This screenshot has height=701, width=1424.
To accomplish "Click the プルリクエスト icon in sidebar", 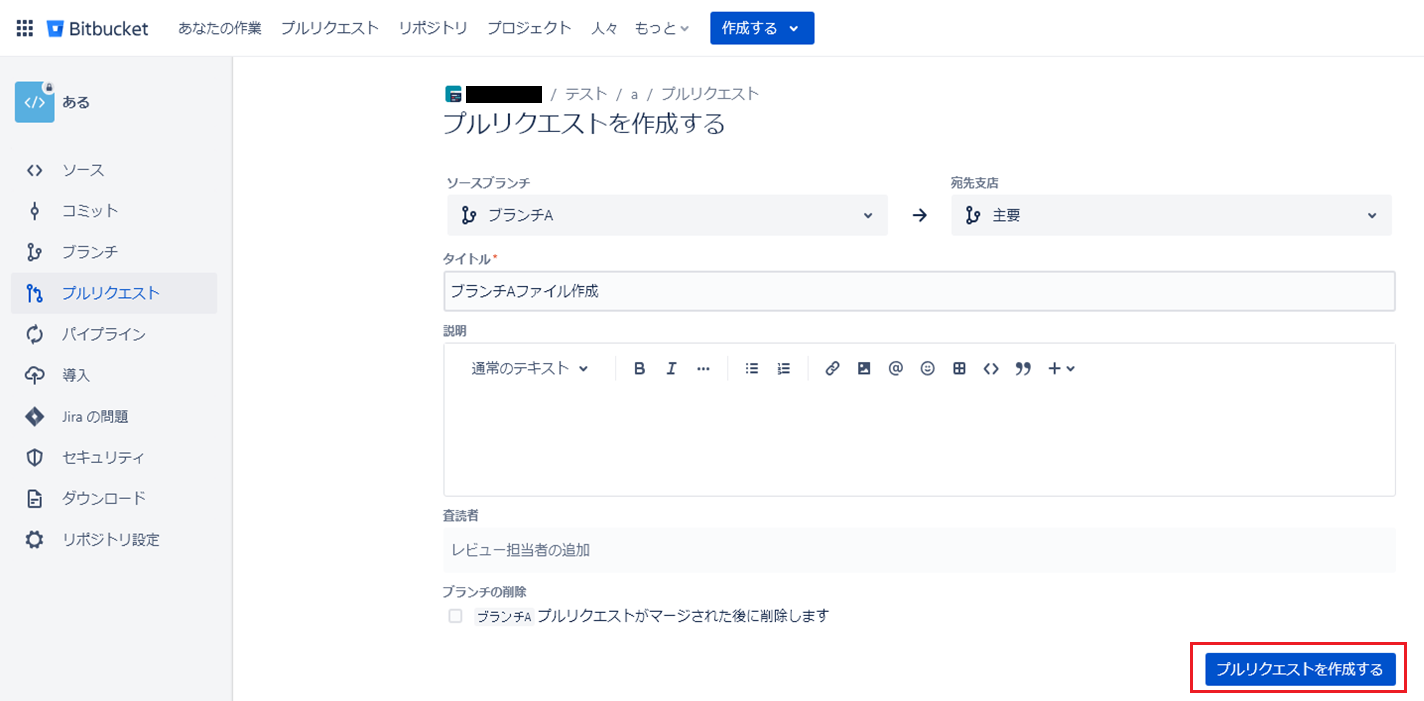I will (x=35, y=293).
